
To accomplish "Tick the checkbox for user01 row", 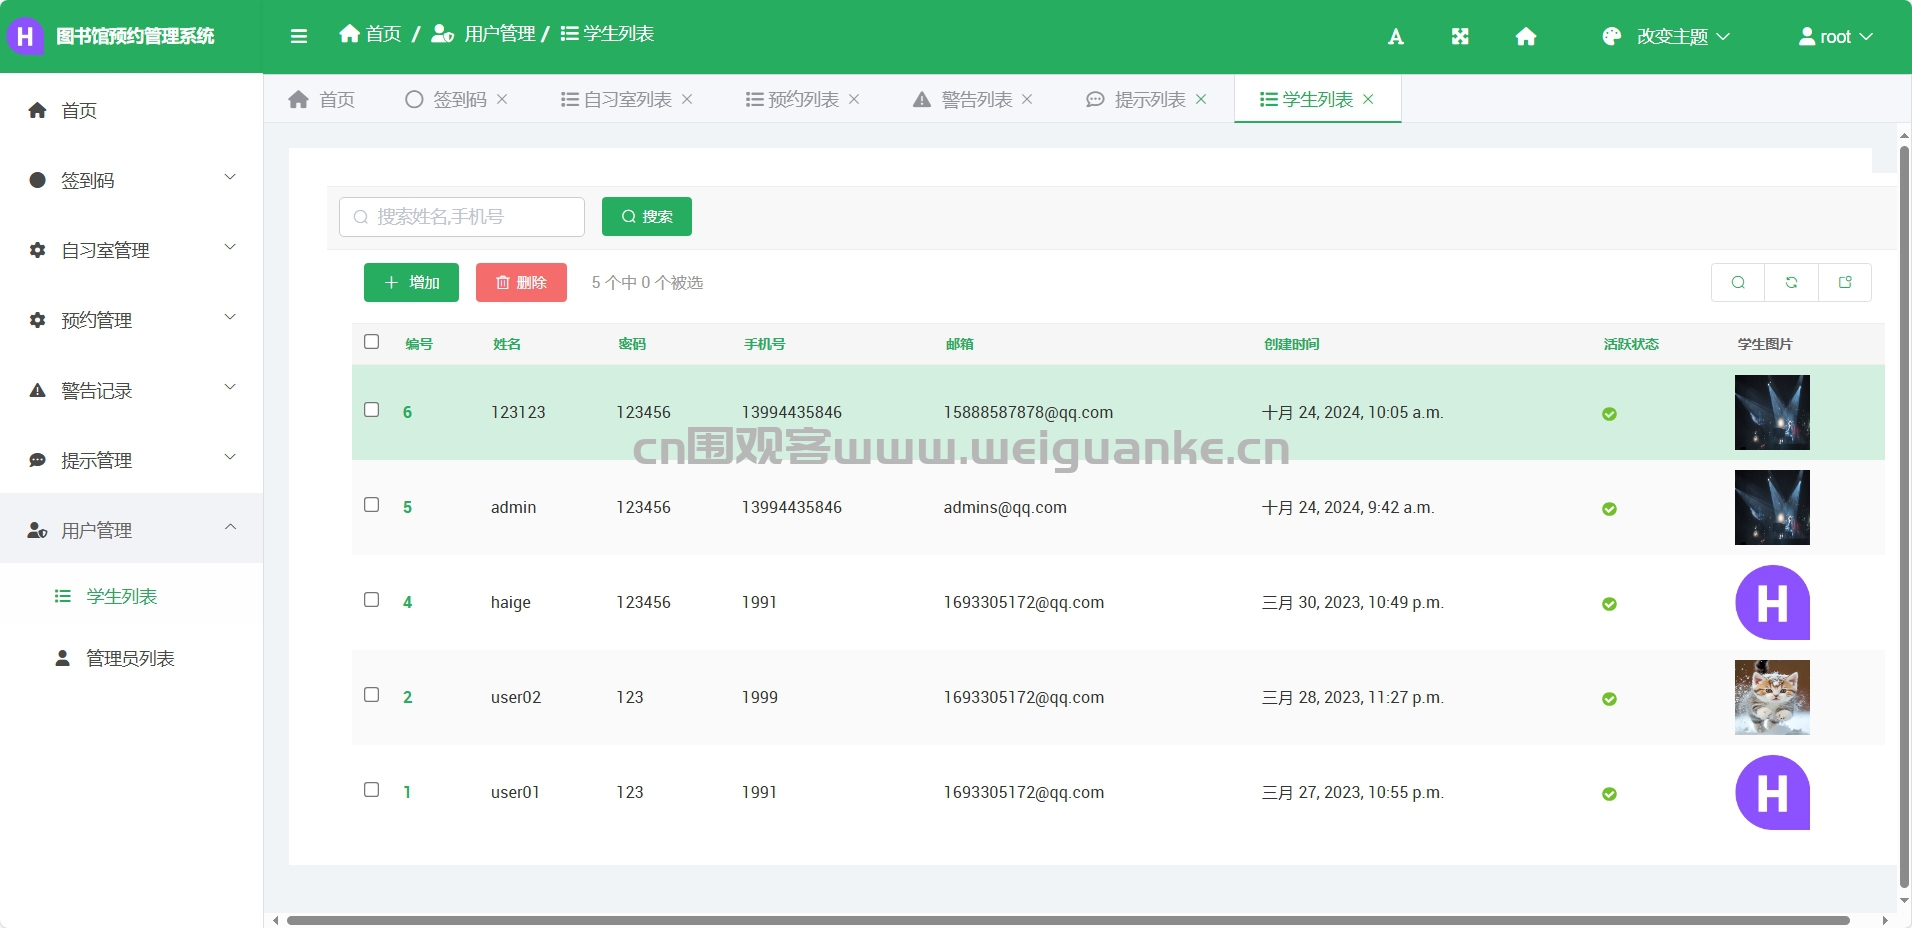I will (372, 790).
